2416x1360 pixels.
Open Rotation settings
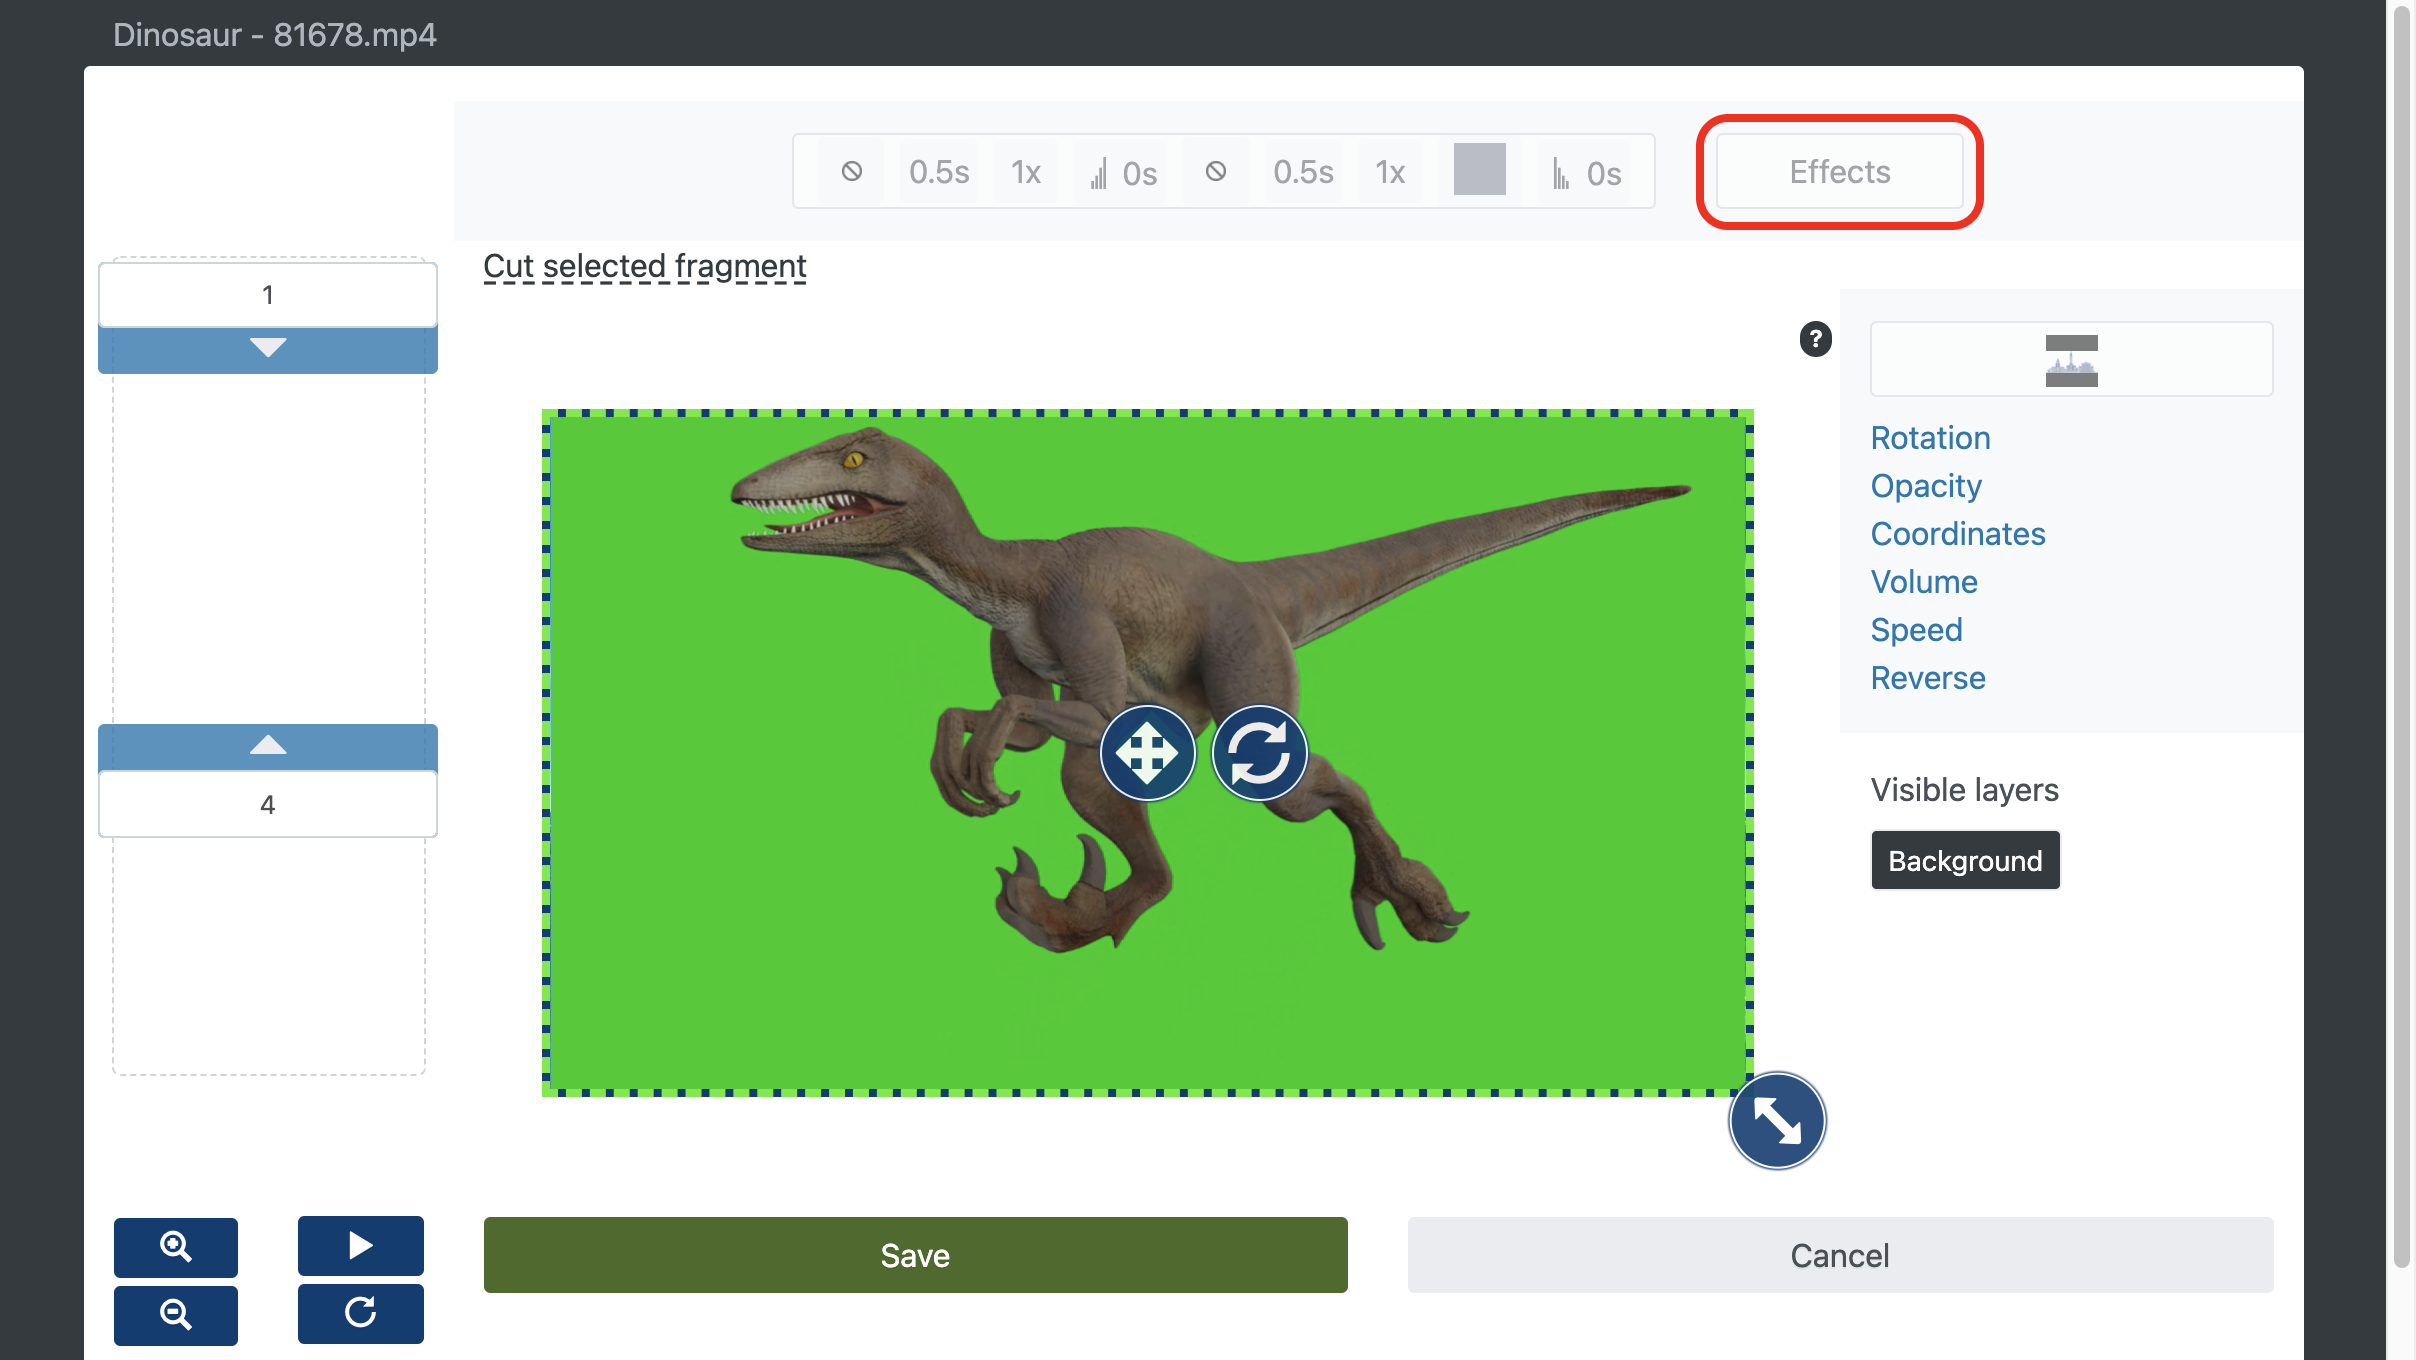click(1930, 438)
